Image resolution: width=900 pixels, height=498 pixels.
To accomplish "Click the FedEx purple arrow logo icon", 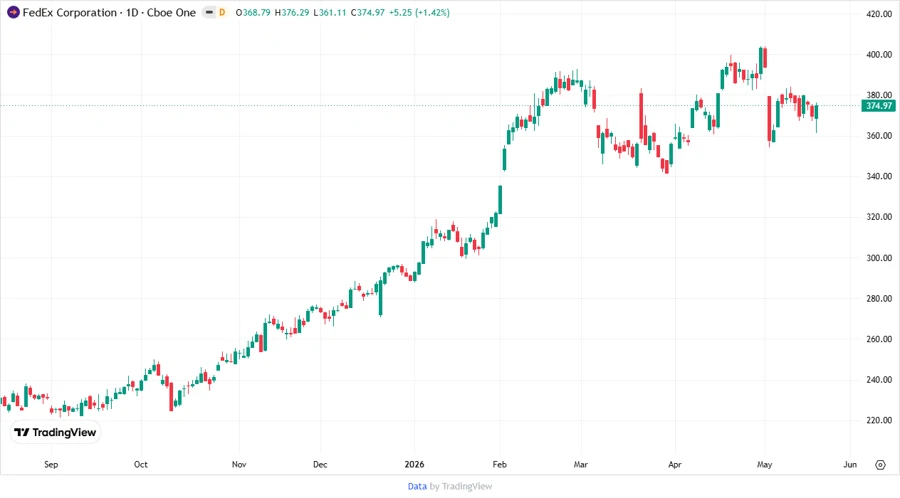I will [13, 12].
